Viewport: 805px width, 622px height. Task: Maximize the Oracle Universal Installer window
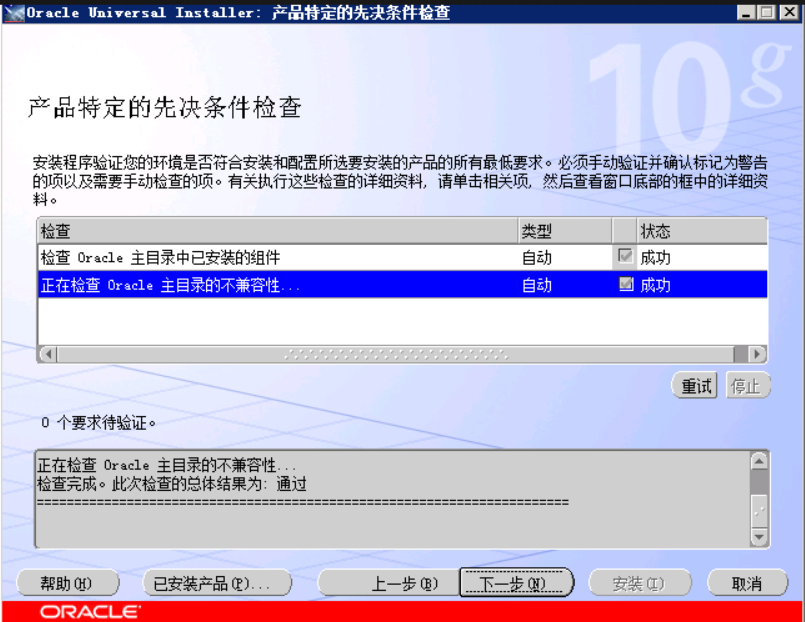coord(767,12)
